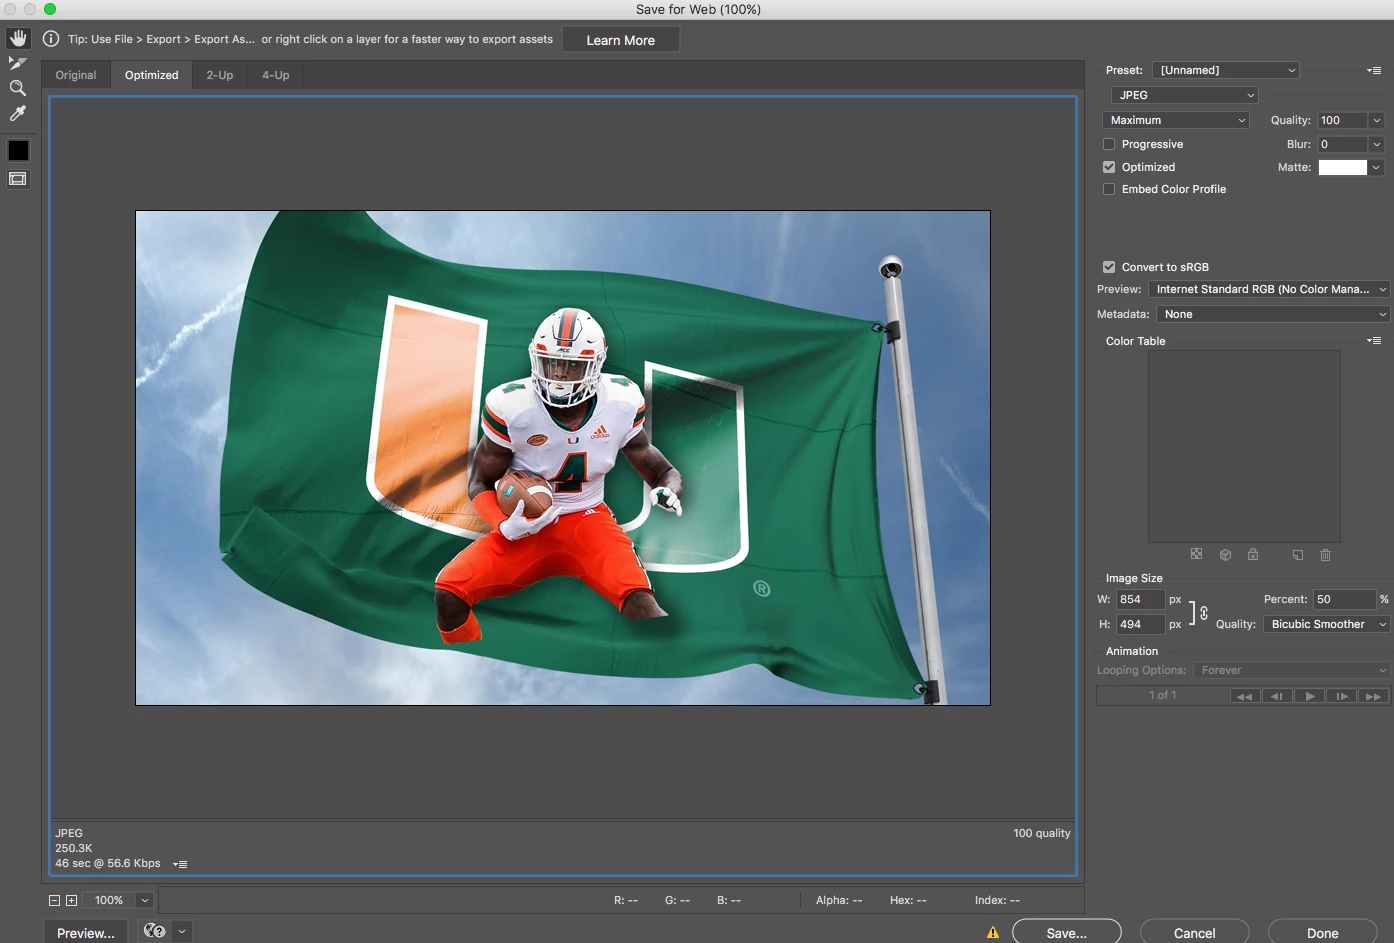Switch to the 2-Up tab
Image resolution: width=1394 pixels, height=943 pixels.
pos(220,75)
